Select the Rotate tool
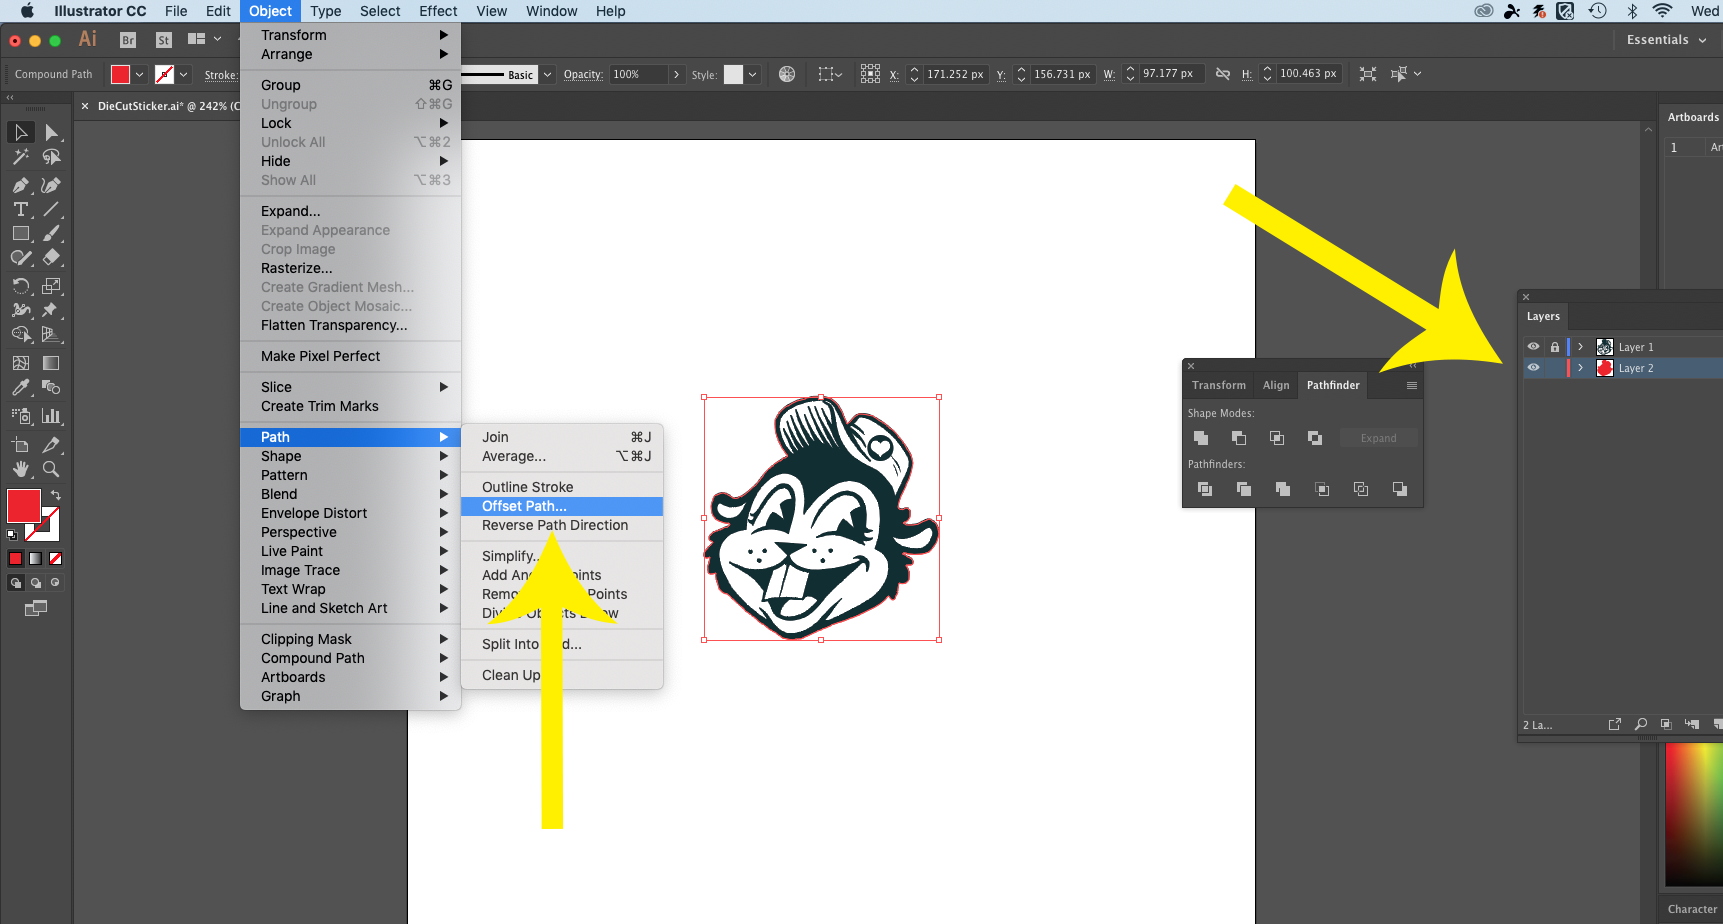 (x=20, y=286)
